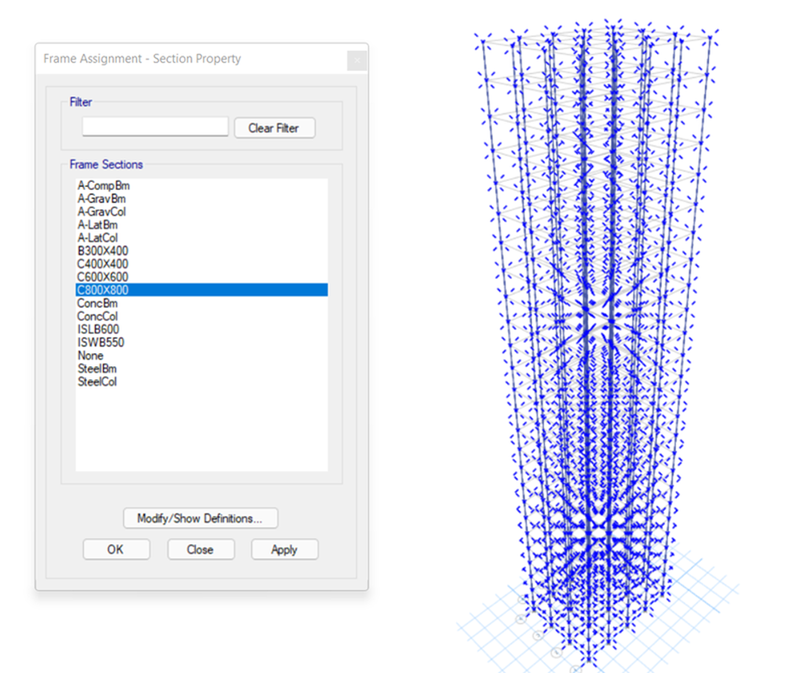Select ISWB550 frame section
Image resolution: width=800 pixels, height=673 pixels.
click(202, 342)
